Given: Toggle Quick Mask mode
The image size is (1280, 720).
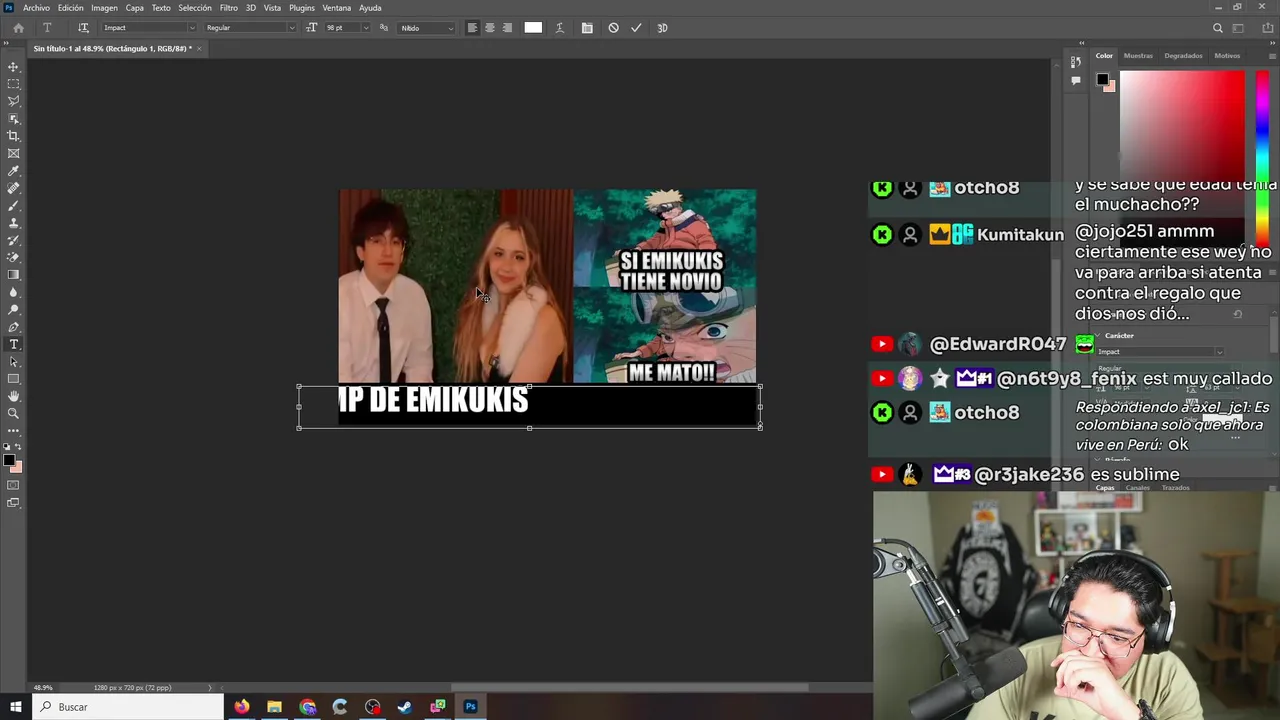Looking at the screenshot, I should coord(13,485).
